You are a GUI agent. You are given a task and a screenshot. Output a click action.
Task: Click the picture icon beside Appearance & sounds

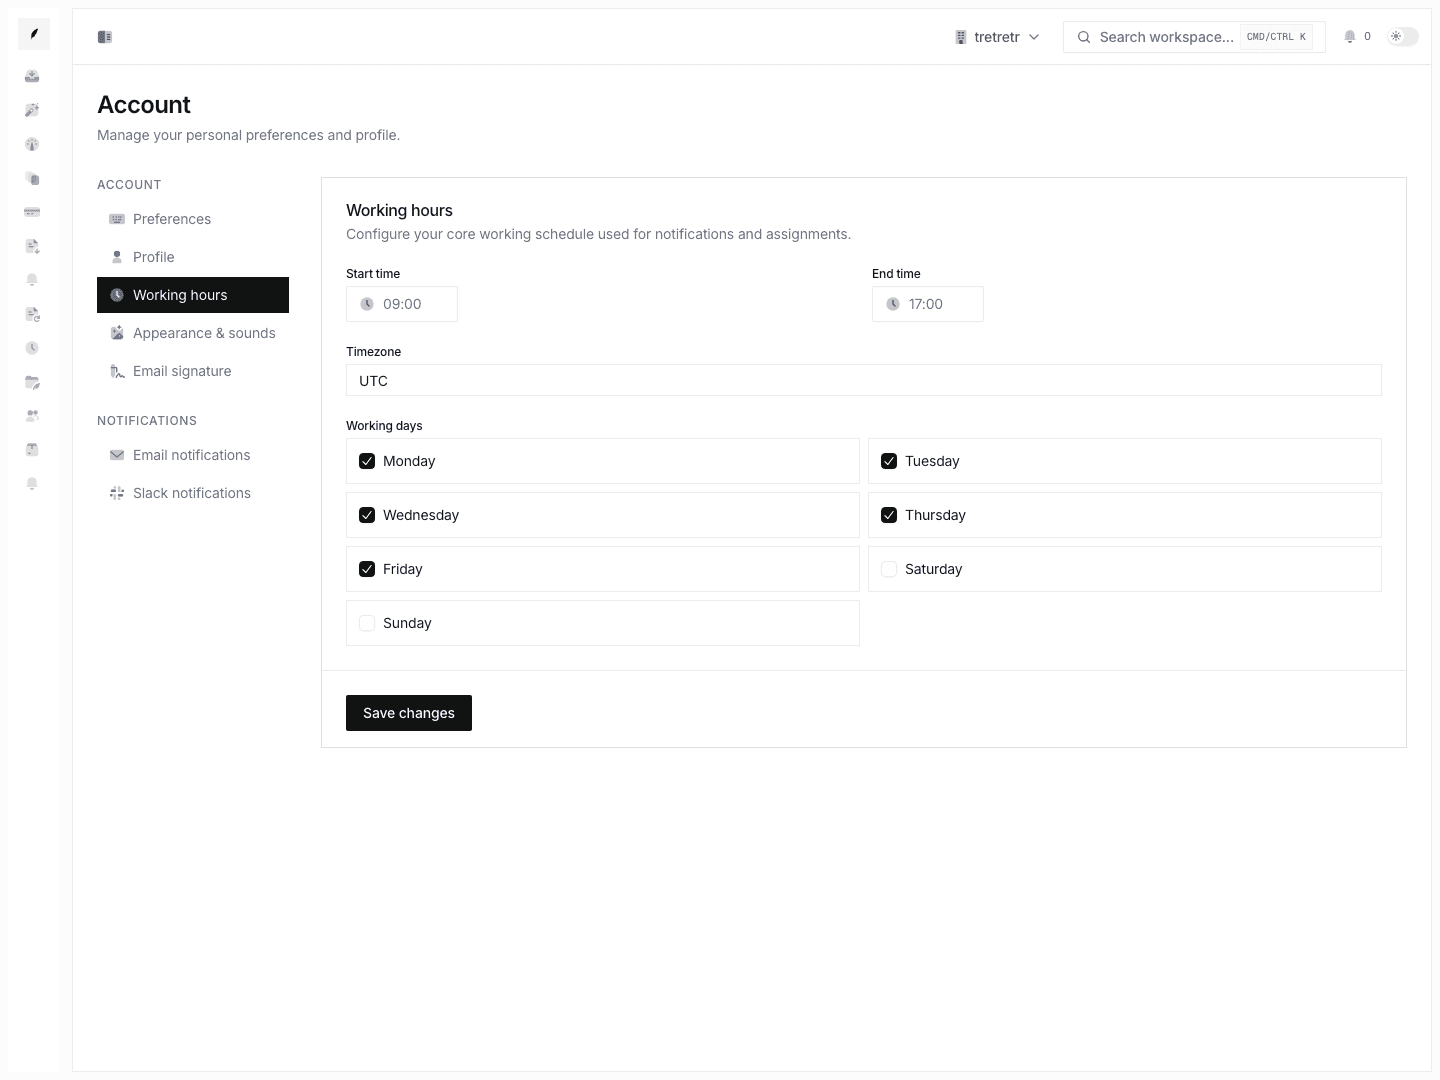pyautogui.click(x=117, y=333)
